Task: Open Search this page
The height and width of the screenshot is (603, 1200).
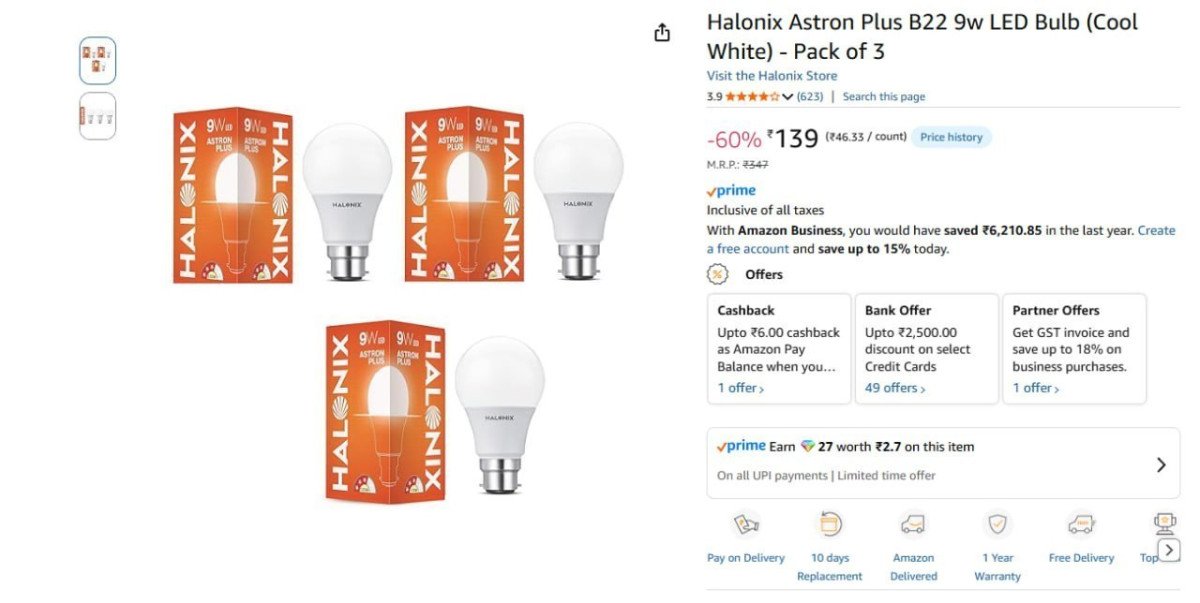Action: coord(883,96)
